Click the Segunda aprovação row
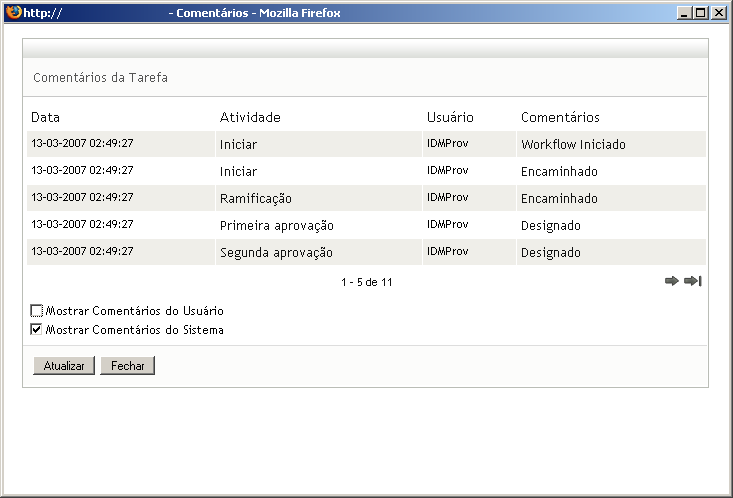The height and width of the screenshot is (498, 733). tap(276, 252)
